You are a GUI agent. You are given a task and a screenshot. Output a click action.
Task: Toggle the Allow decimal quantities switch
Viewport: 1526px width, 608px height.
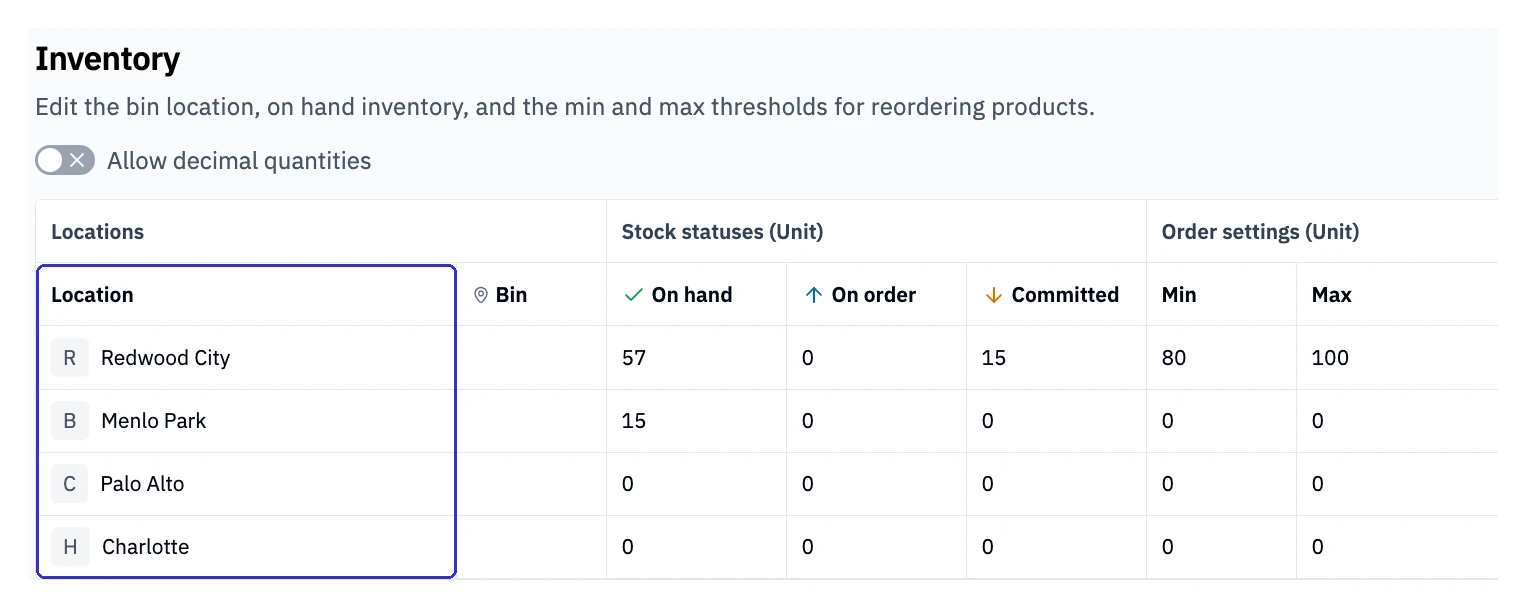(x=65, y=160)
